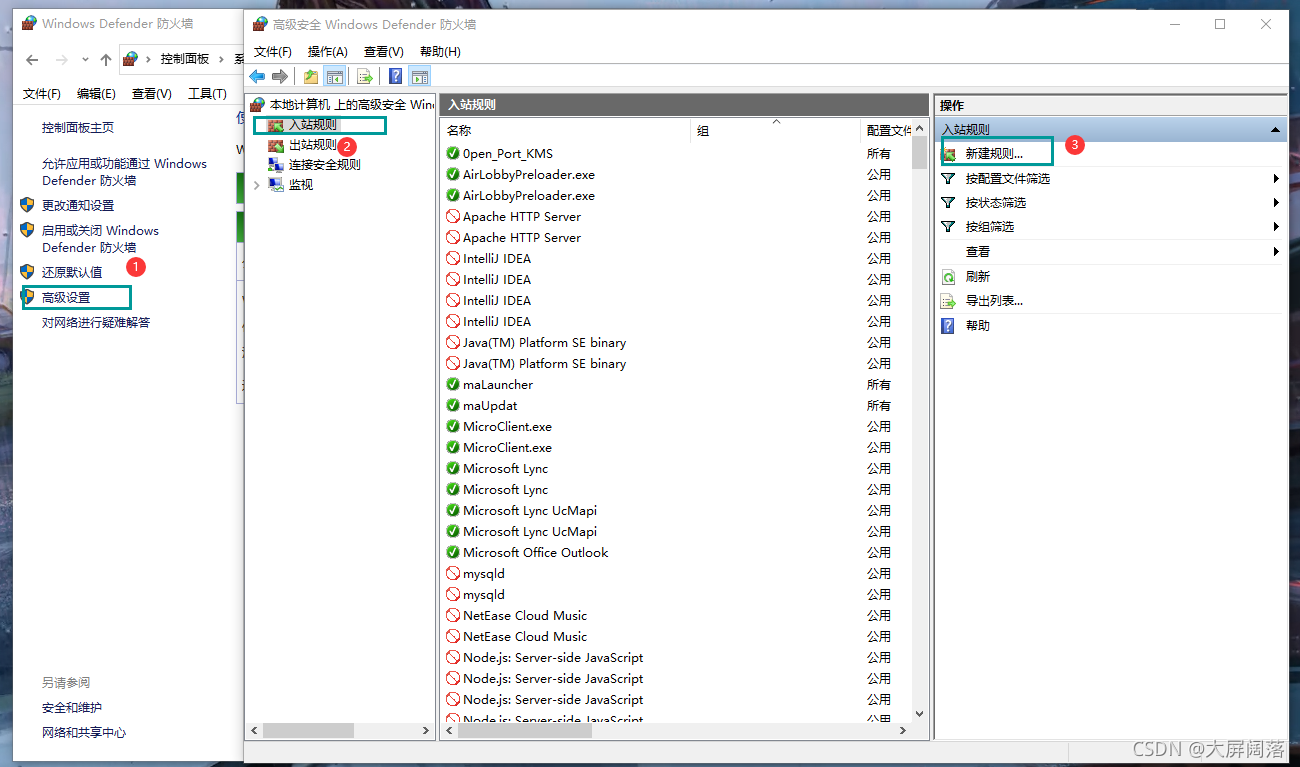Image resolution: width=1300 pixels, height=767 pixels.
Task: Click 刷新 in the actions pane
Action: [x=978, y=277]
